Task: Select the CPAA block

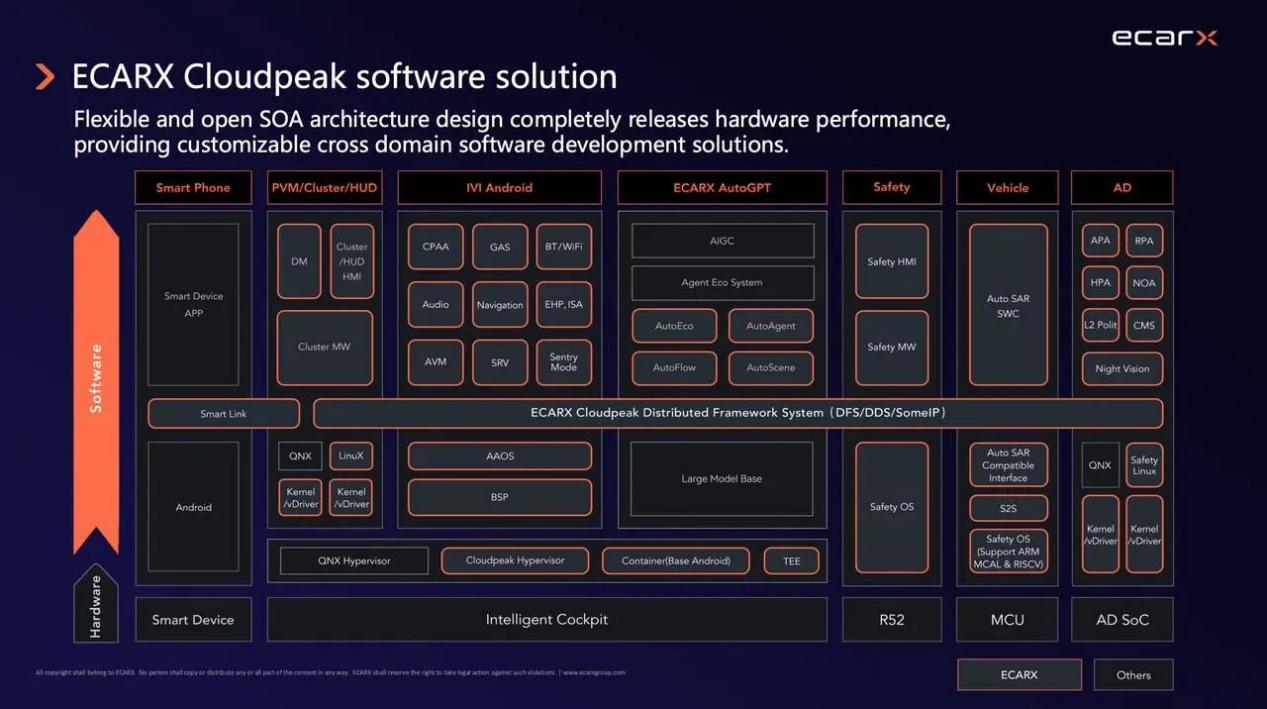Action: (436, 247)
